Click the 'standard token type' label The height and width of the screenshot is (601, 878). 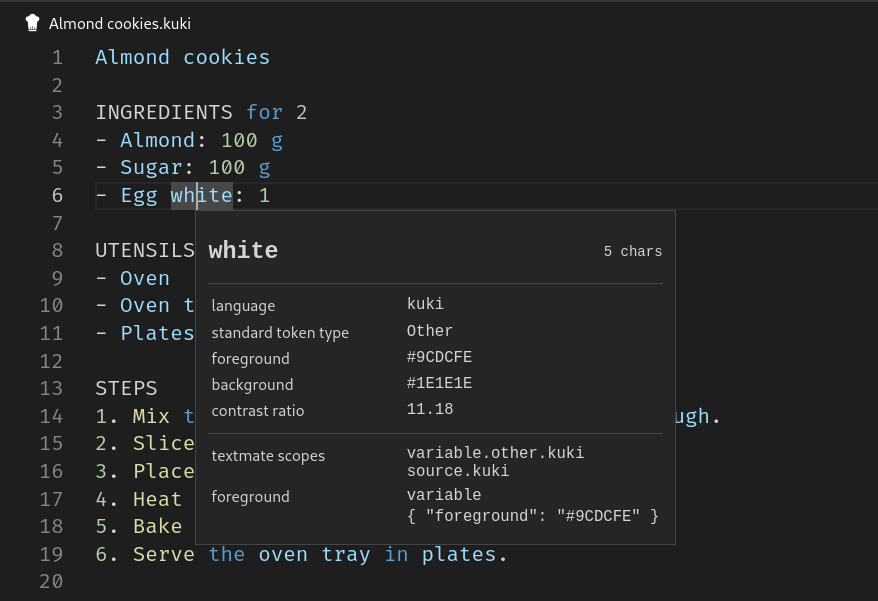pyautogui.click(x=280, y=331)
